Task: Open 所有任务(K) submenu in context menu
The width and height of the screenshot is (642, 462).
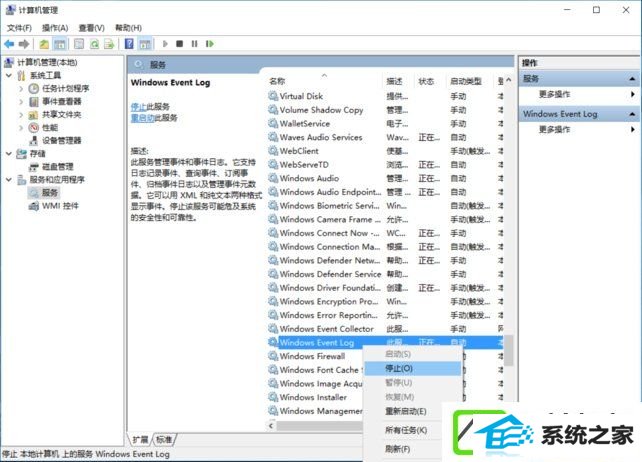Action: (406, 430)
